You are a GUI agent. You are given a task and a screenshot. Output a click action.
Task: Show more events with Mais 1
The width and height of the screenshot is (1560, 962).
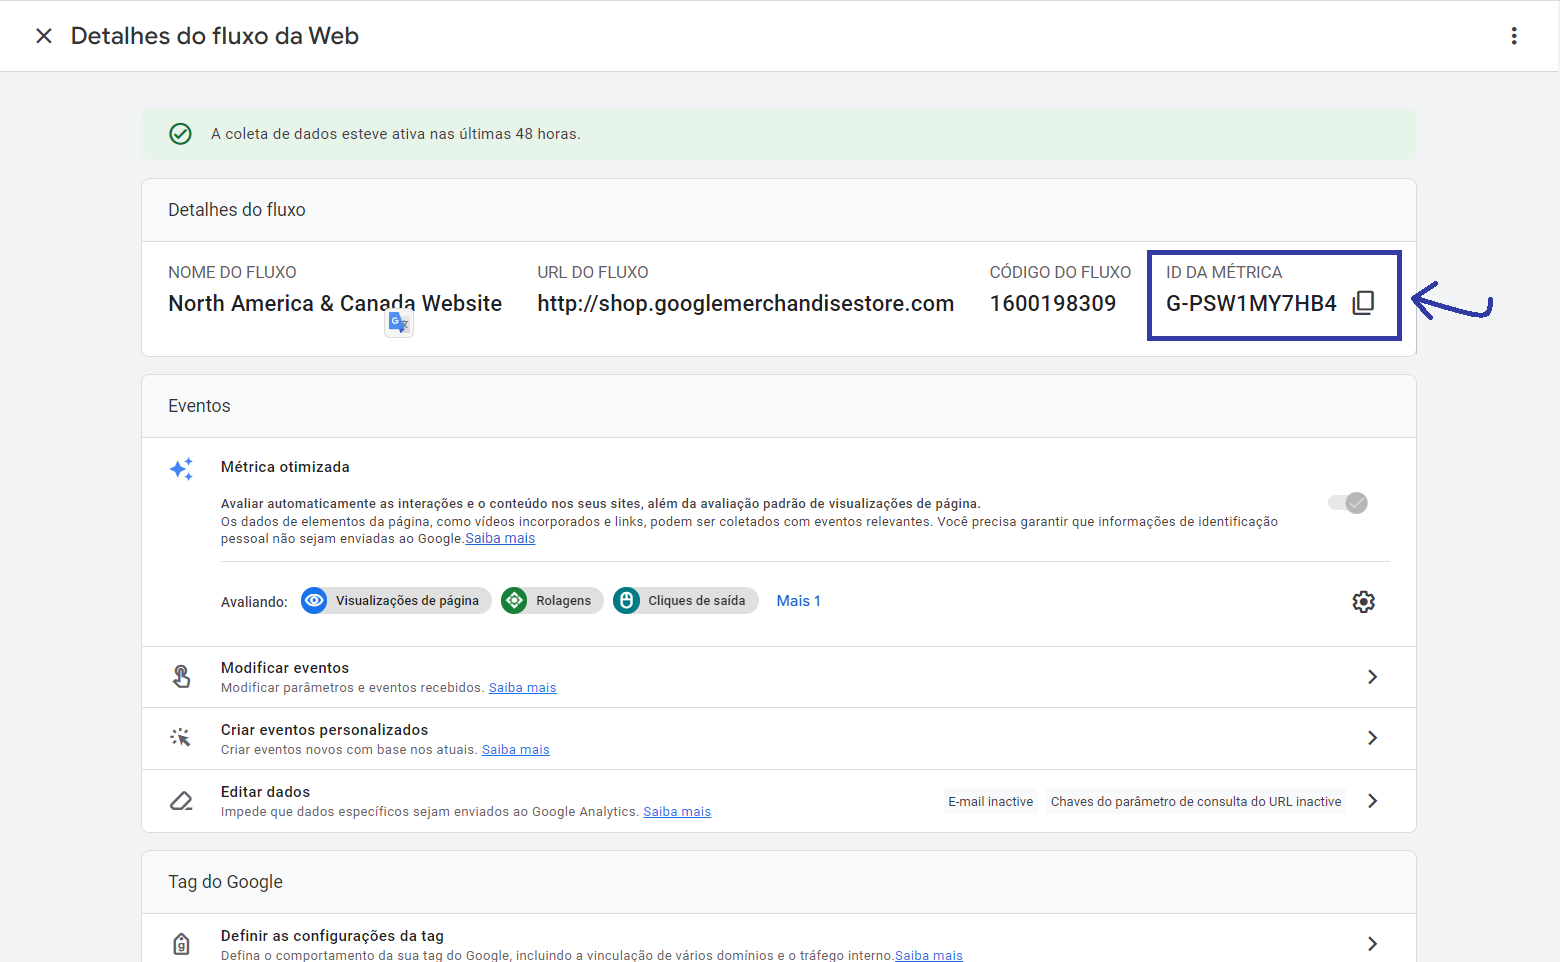pos(799,601)
